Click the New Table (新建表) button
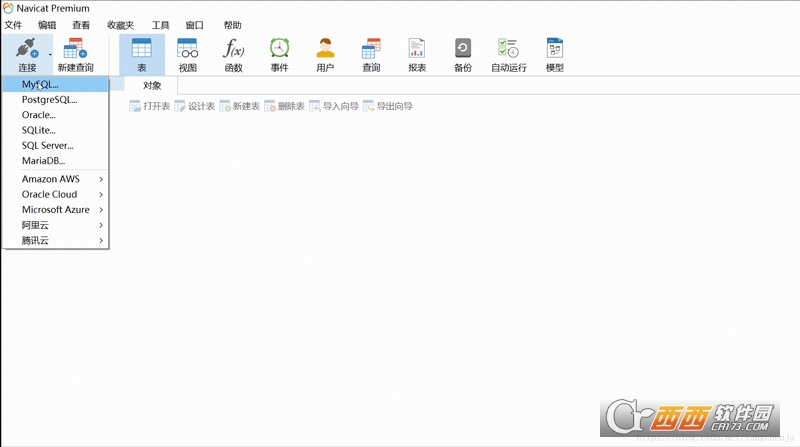The width and height of the screenshot is (800, 447). 239,106
